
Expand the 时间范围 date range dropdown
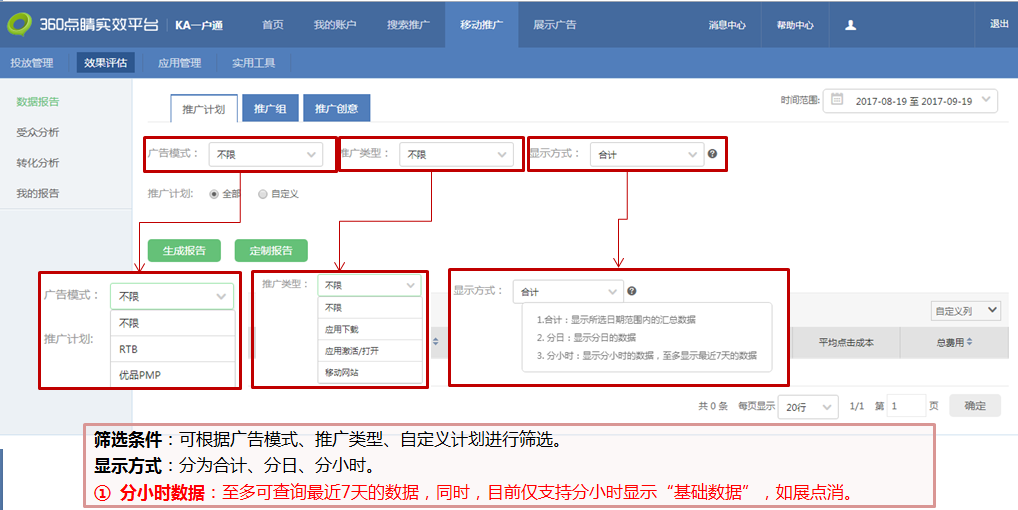click(x=987, y=100)
